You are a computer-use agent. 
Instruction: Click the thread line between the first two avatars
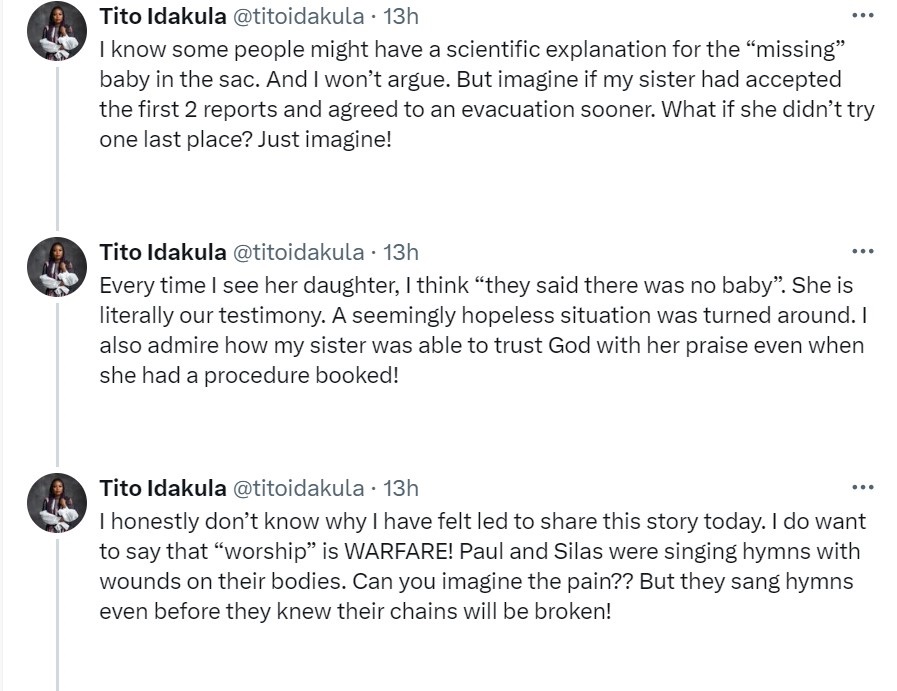[x=57, y=150]
